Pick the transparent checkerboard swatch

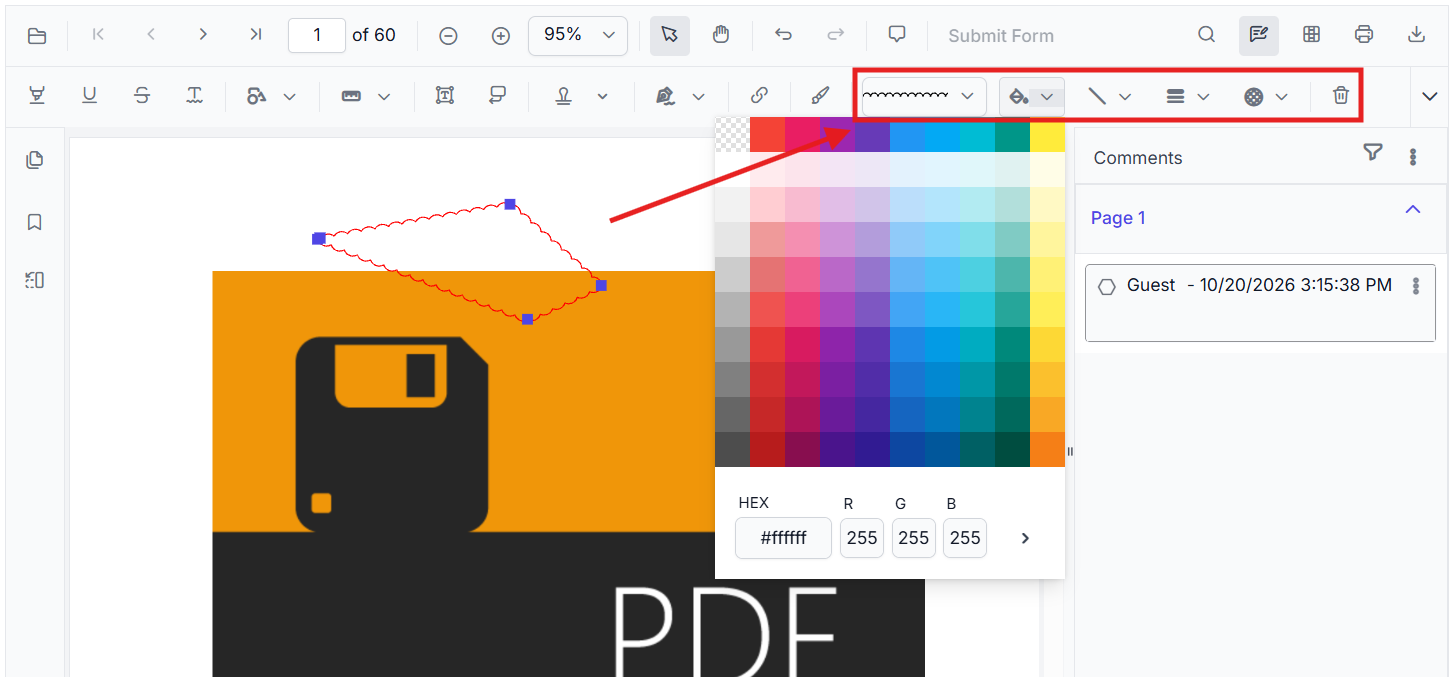pos(732,135)
